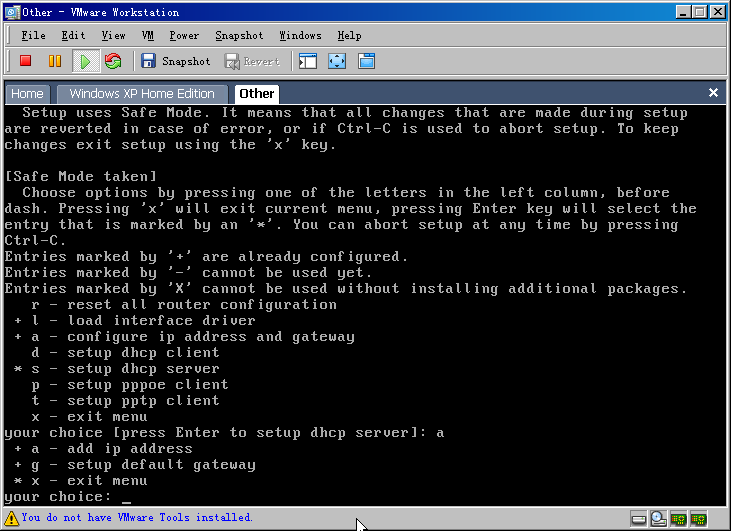Click the hard disk status bar icon
731x531 pixels.
tap(639, 518)
